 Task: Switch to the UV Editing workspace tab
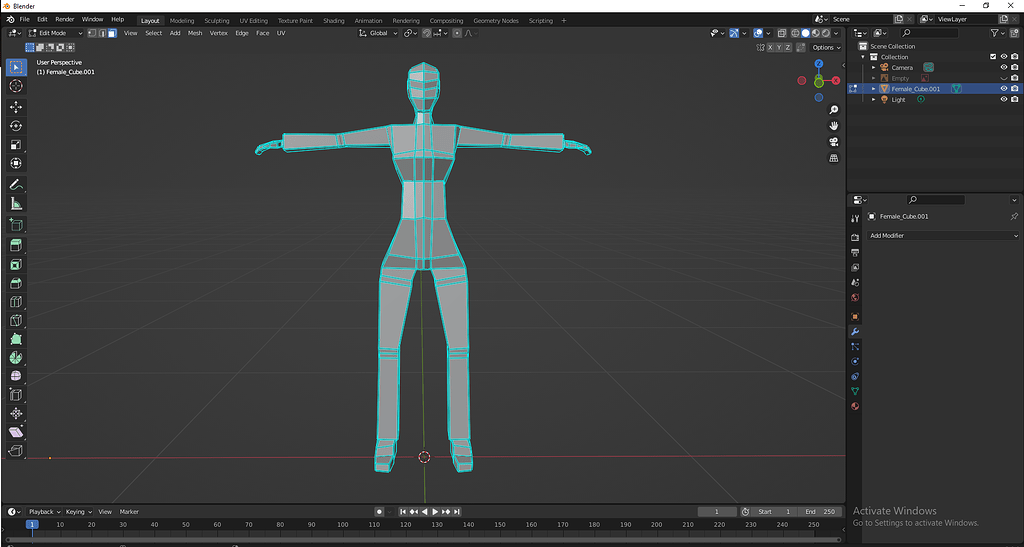[253, 21]
